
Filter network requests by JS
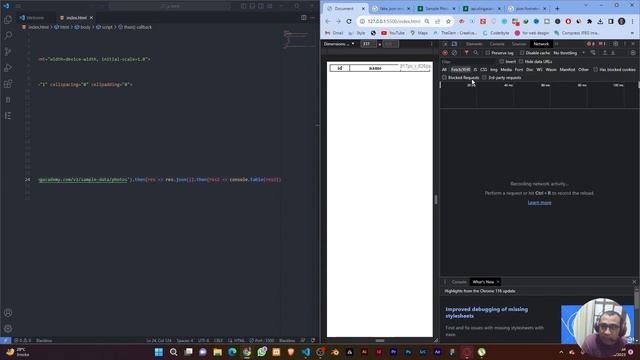pos(476,70)
